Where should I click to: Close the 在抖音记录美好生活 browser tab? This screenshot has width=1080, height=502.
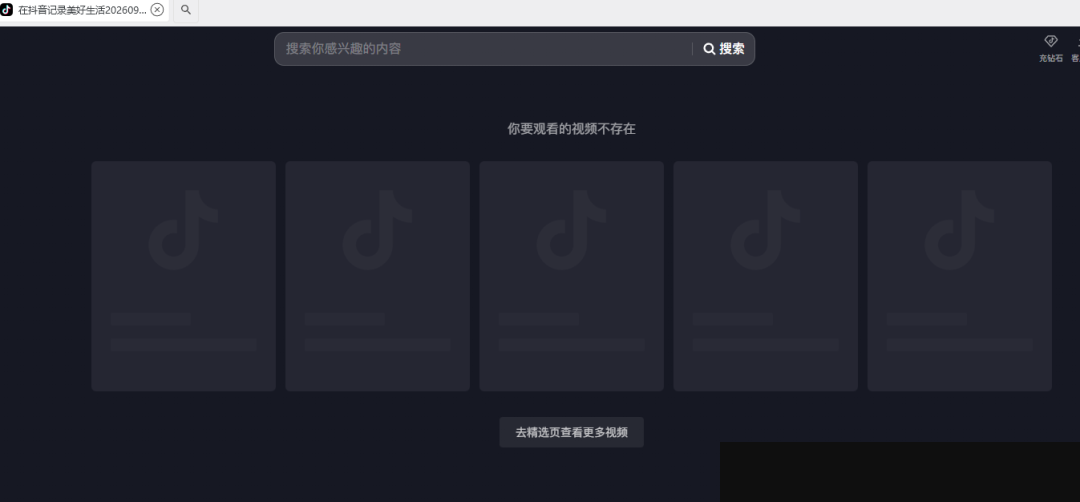coord(157,10)
